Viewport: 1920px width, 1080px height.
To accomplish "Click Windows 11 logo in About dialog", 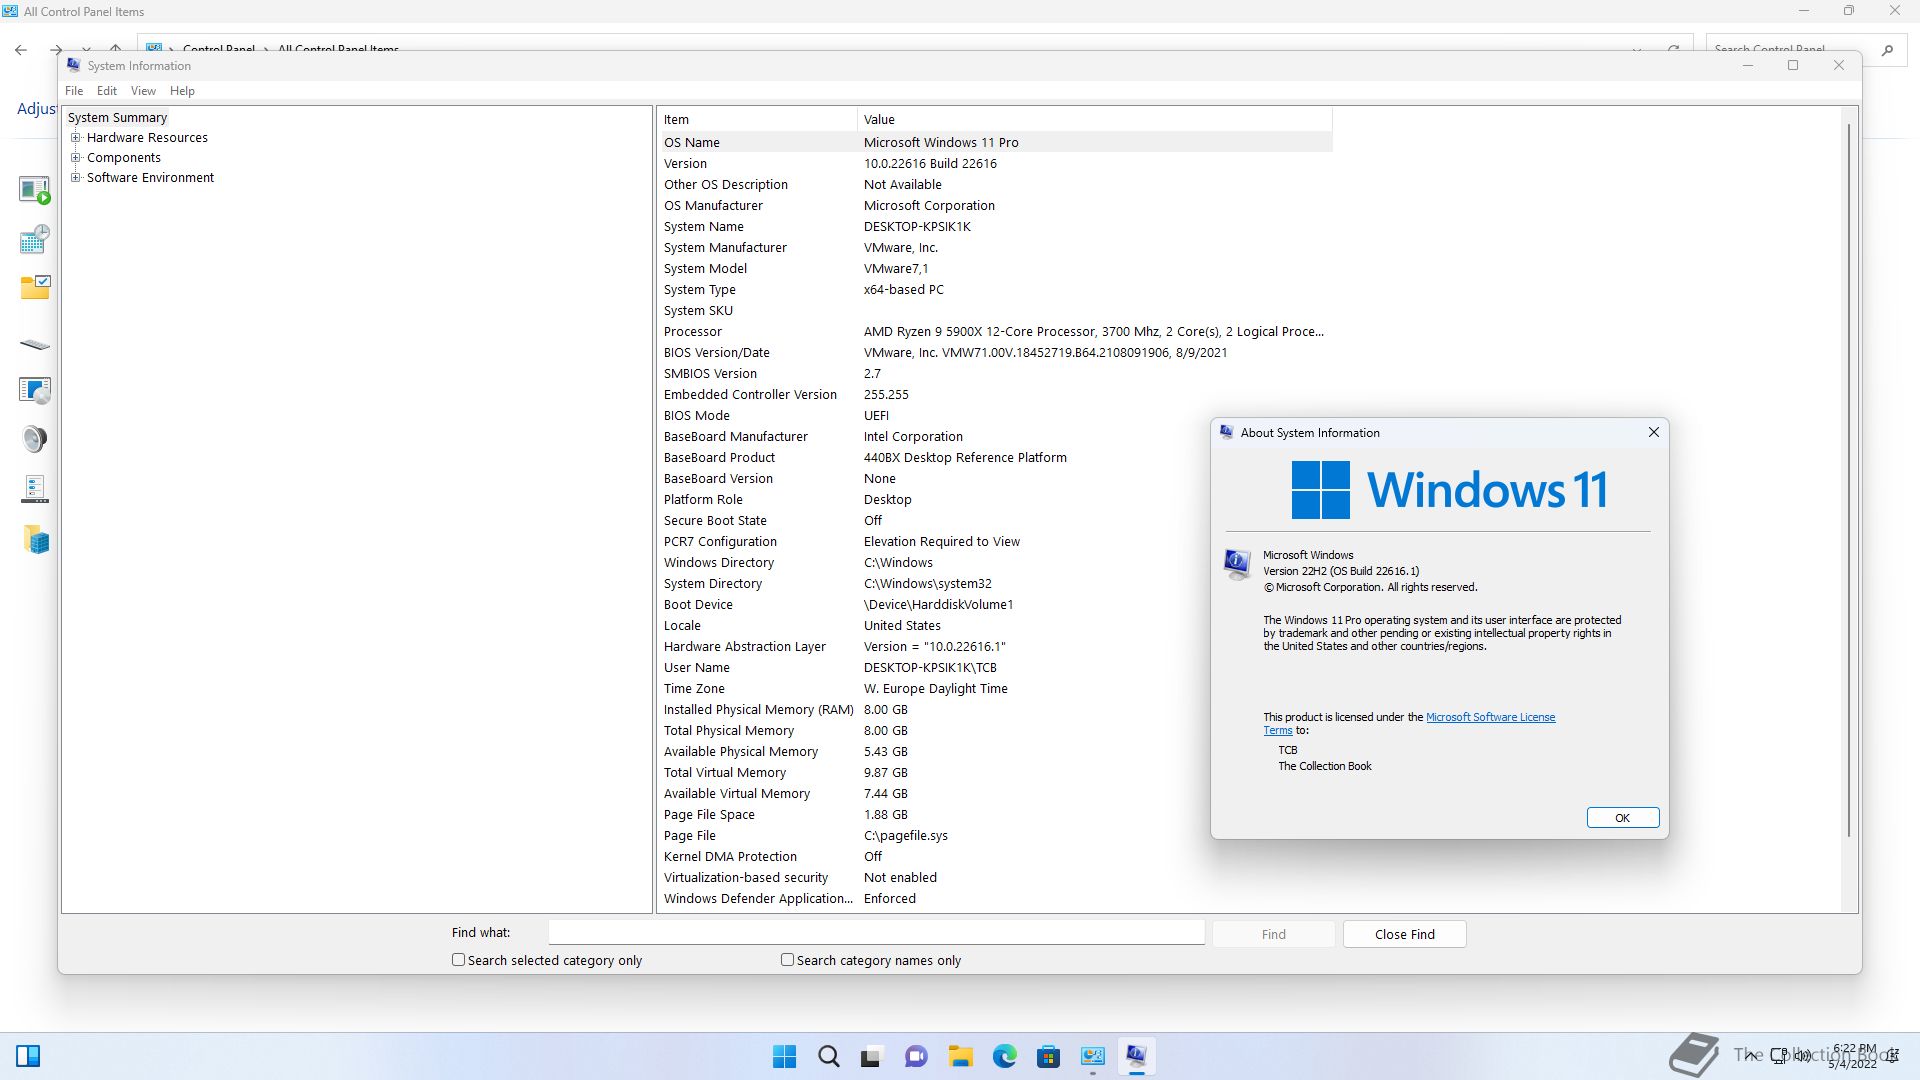I will click(x=1449, y=490).
